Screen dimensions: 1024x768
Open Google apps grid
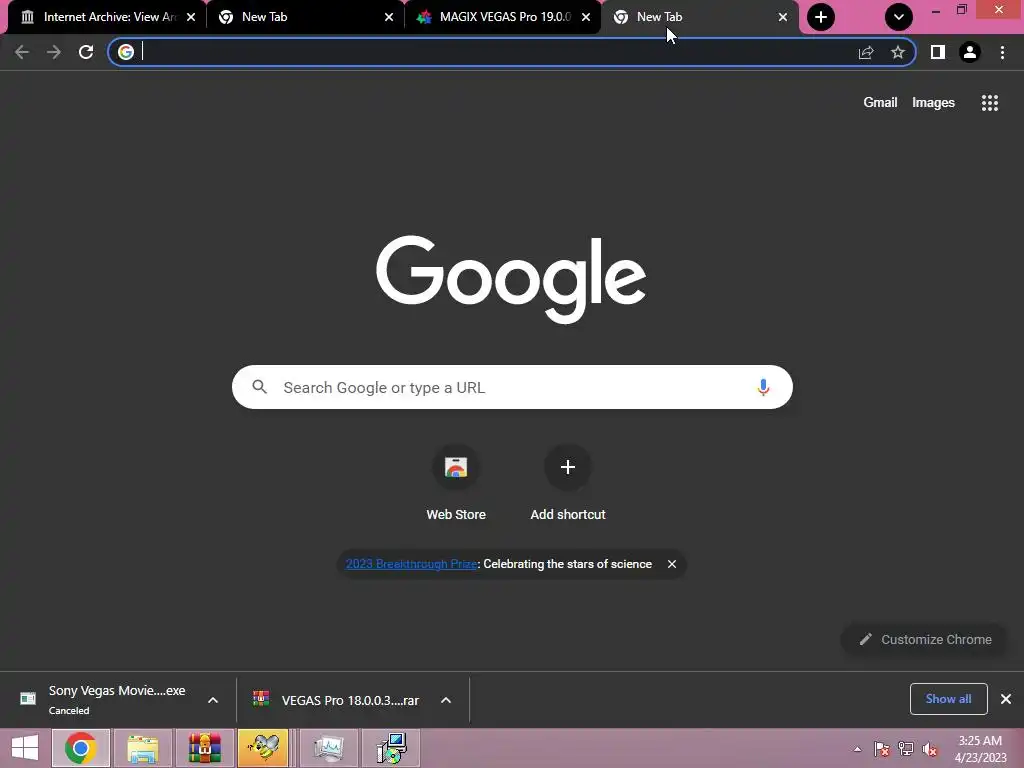tap(989, 103)
